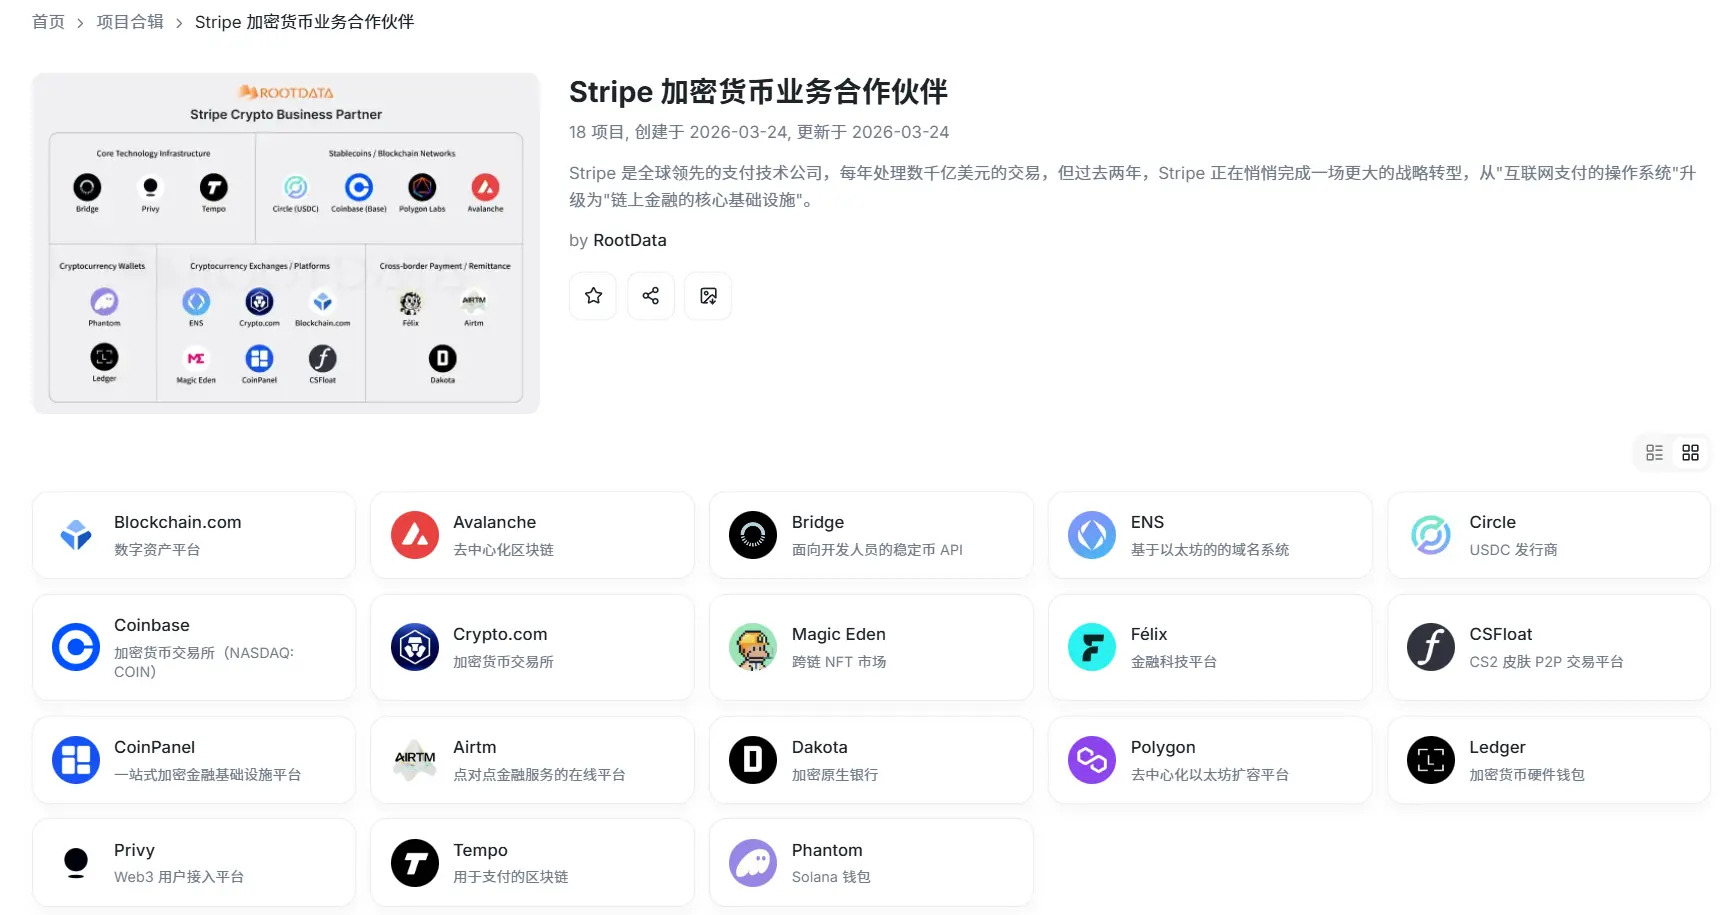Click the Crypto.com logo icon
This screenshot has height=915, width=1734.
pyautogui.click(x=415, y=647)
